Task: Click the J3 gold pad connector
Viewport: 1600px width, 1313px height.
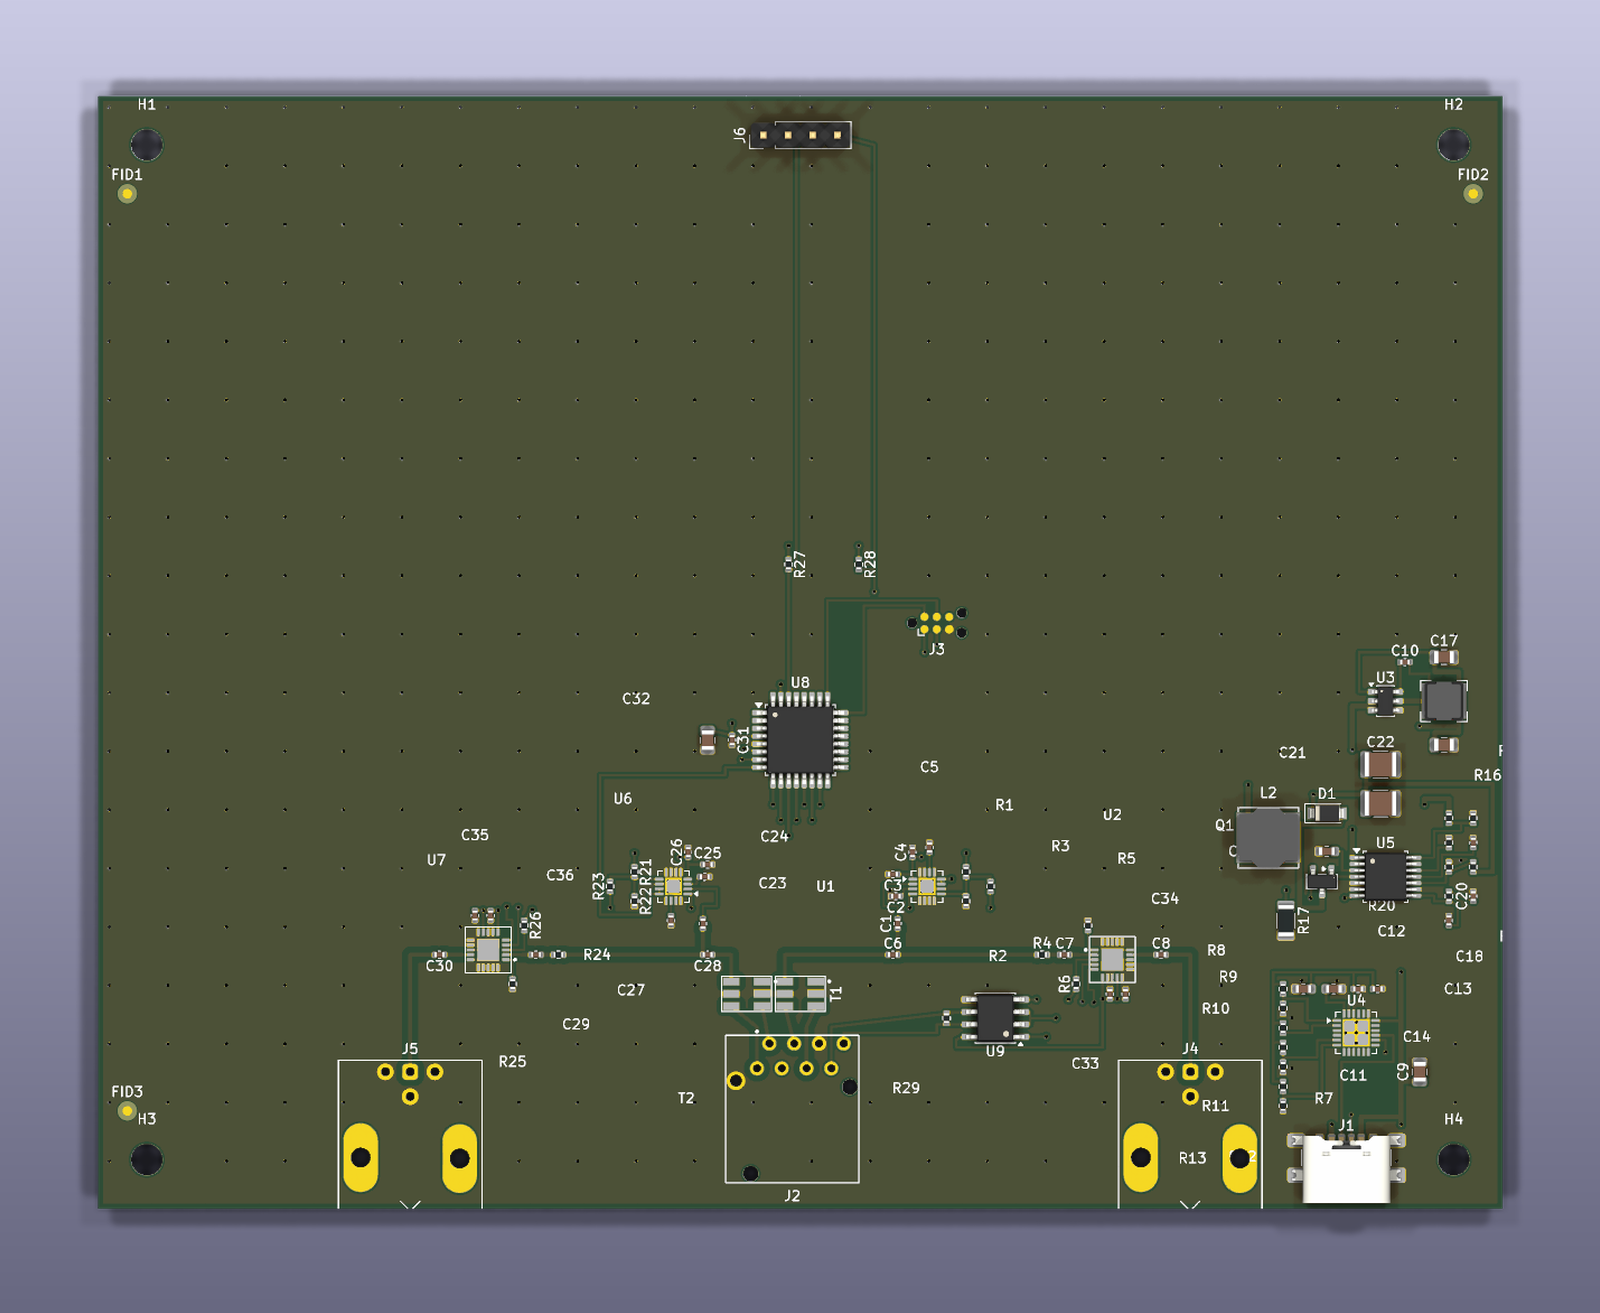Action: click(937, 623)
